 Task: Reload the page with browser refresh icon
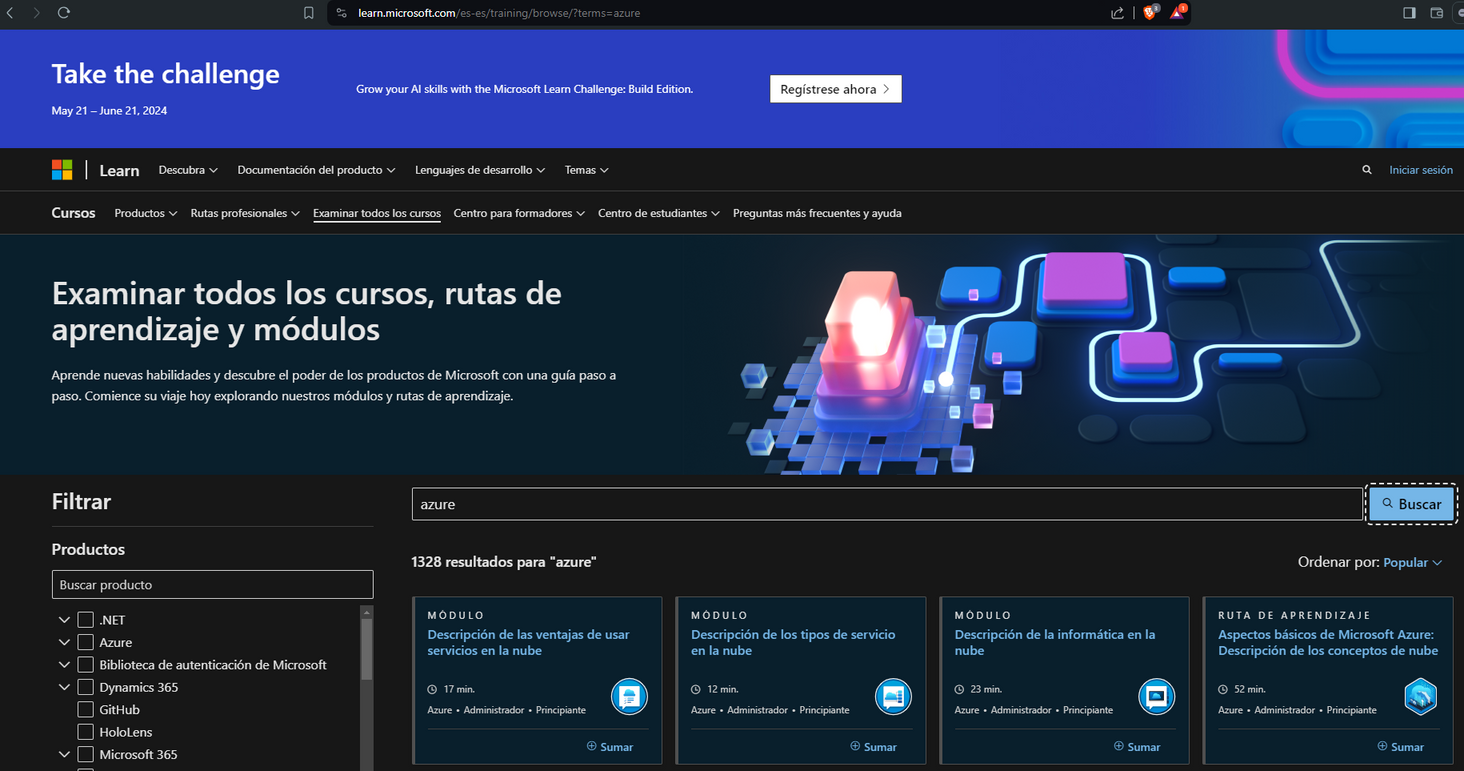tap(64, 13)
